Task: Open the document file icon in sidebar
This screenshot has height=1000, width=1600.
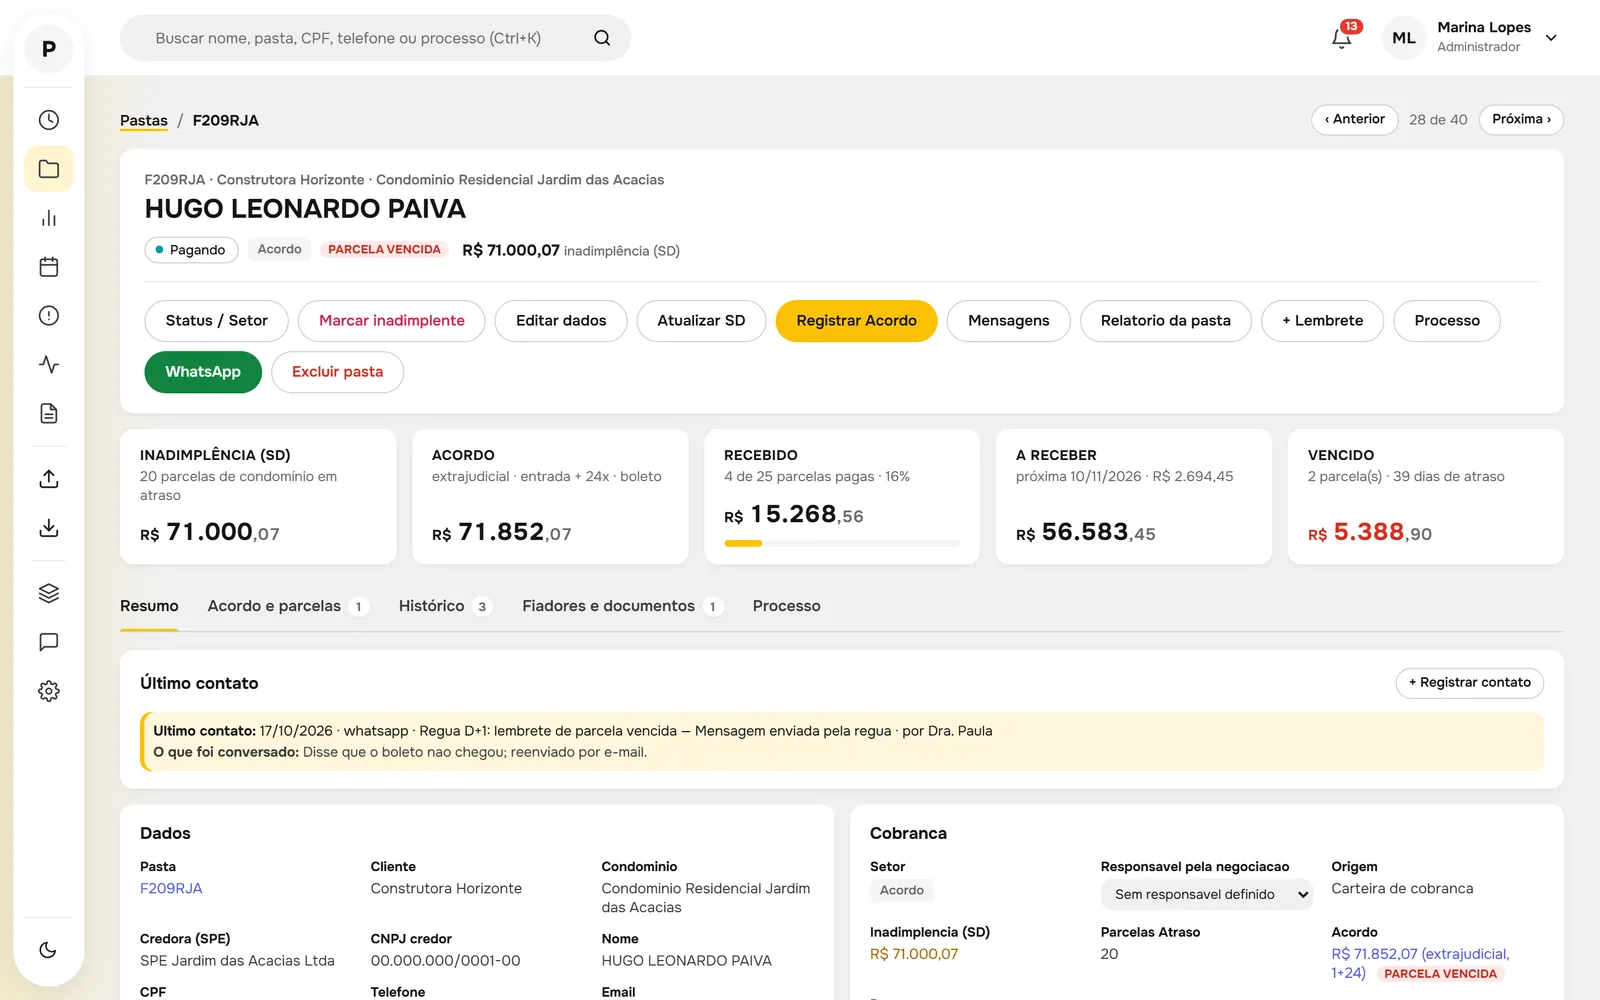Action: [48, 414]
